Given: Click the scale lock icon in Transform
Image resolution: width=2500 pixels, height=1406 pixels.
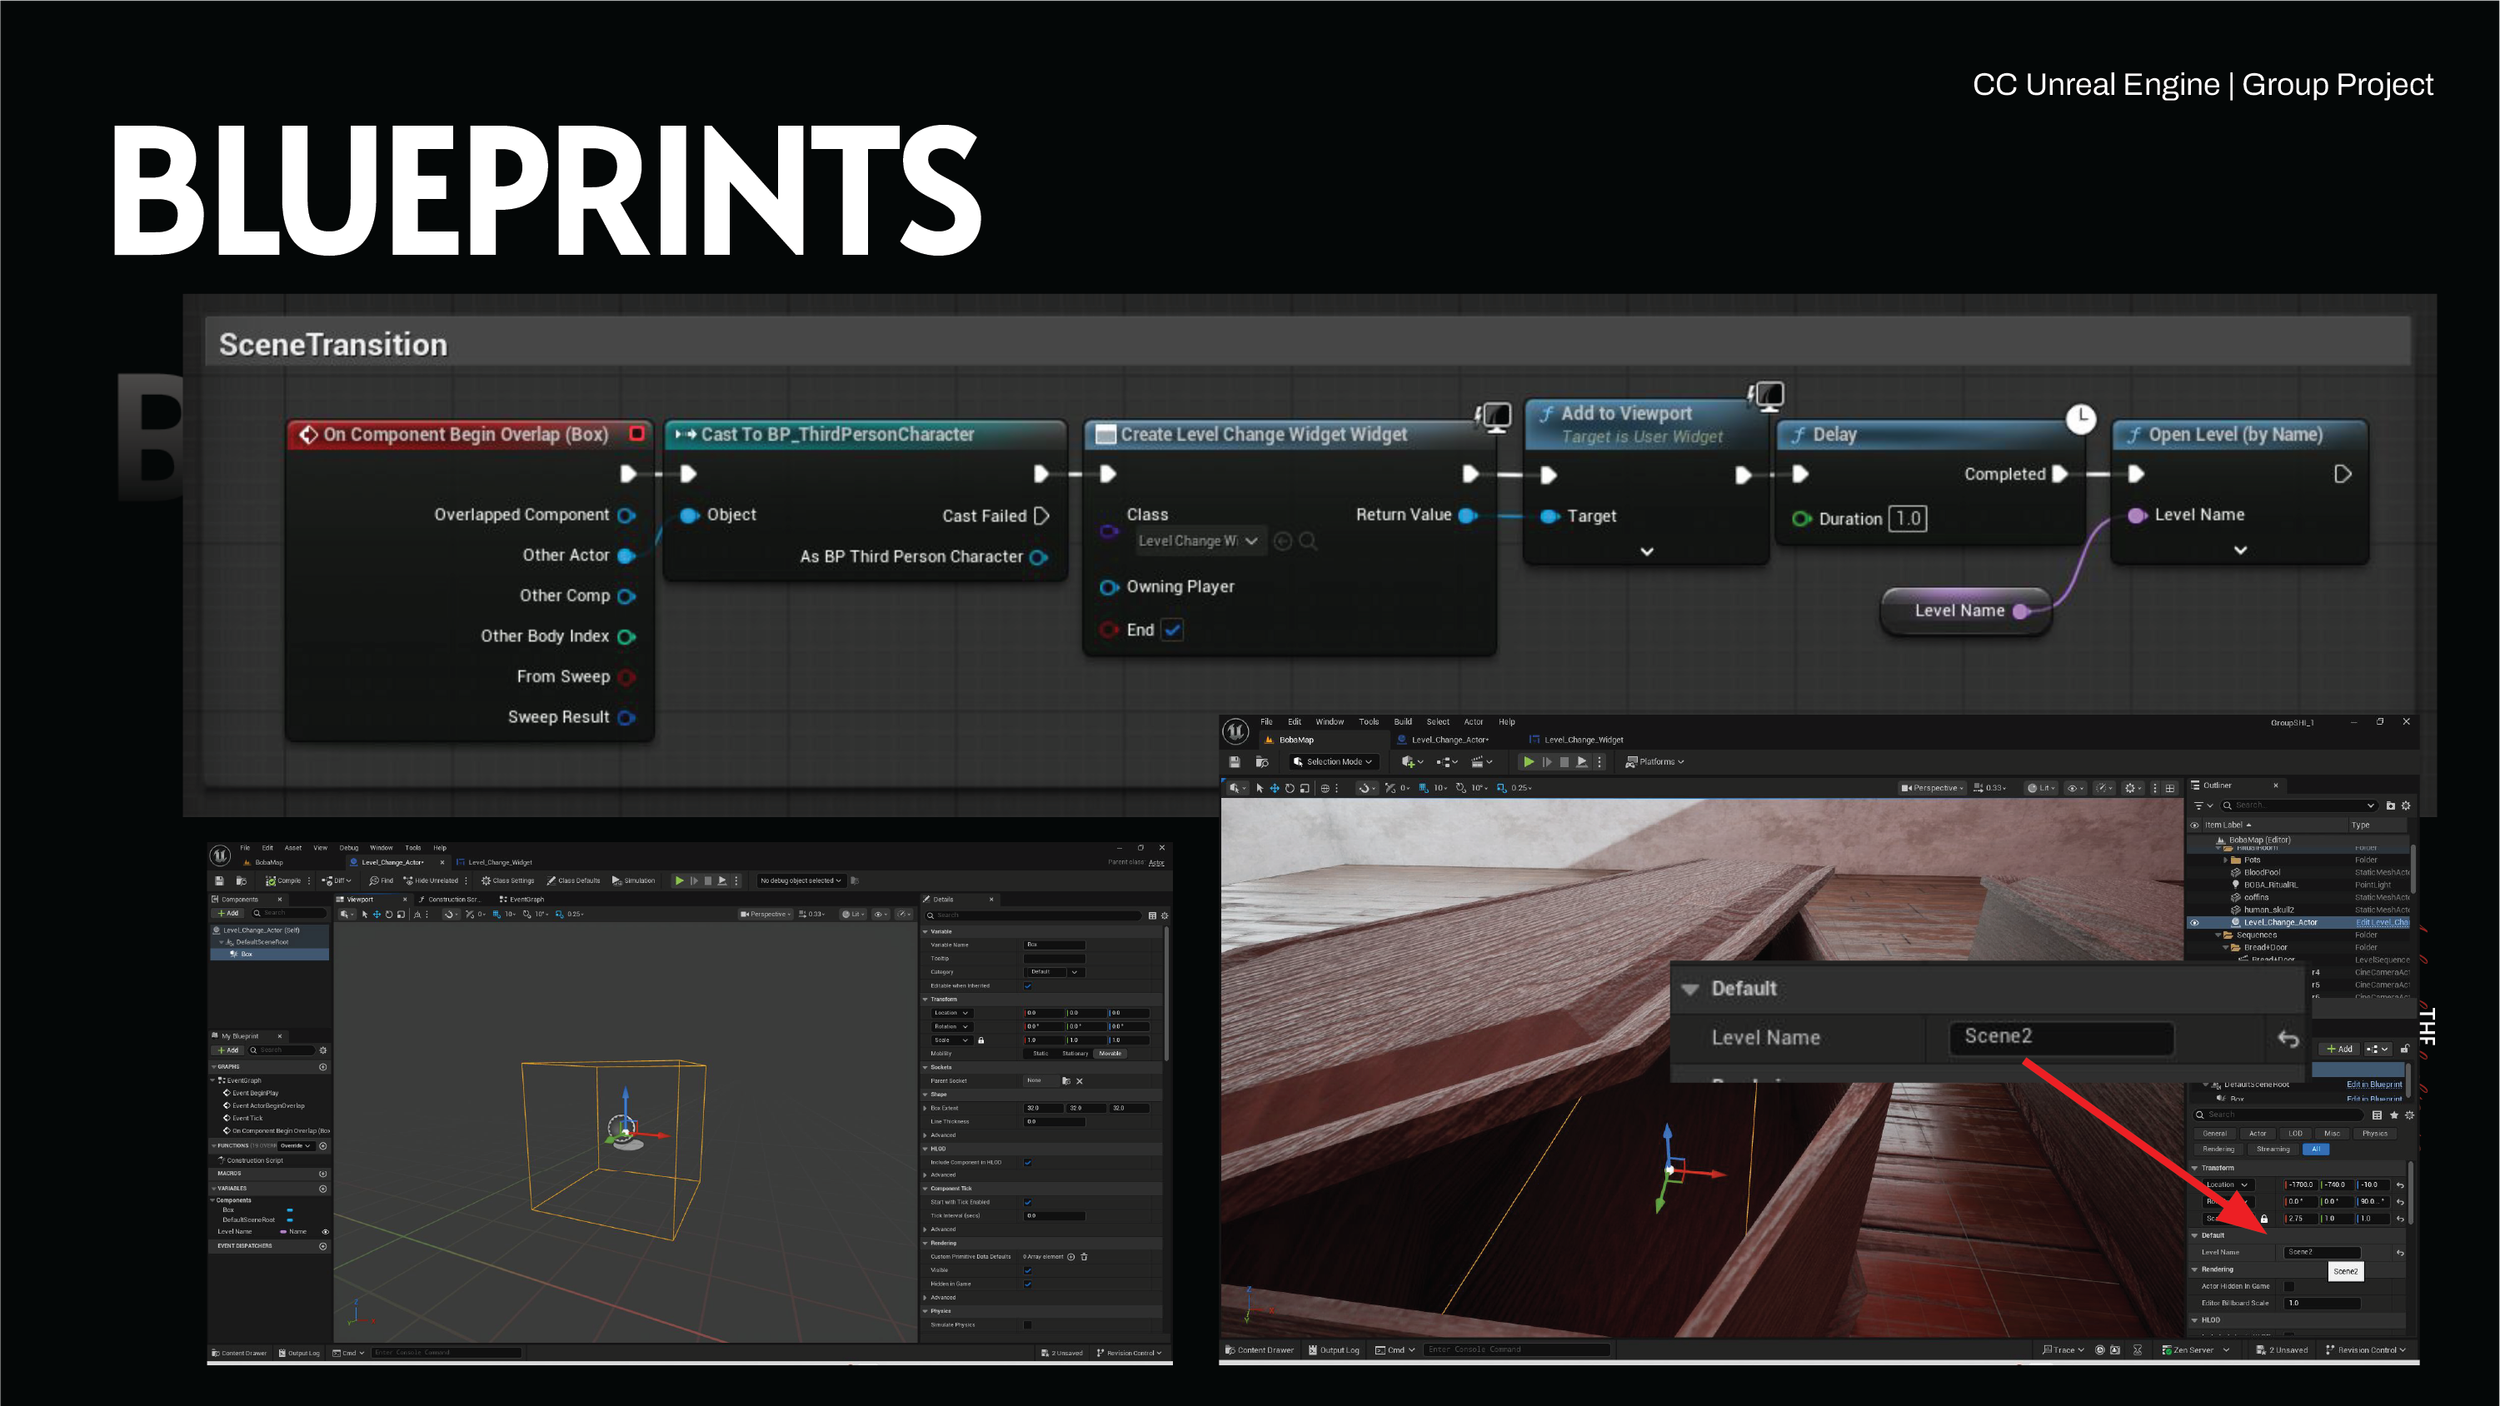Looking at the screenshot, I should pyautogui.click(x=2264, y=1219).
